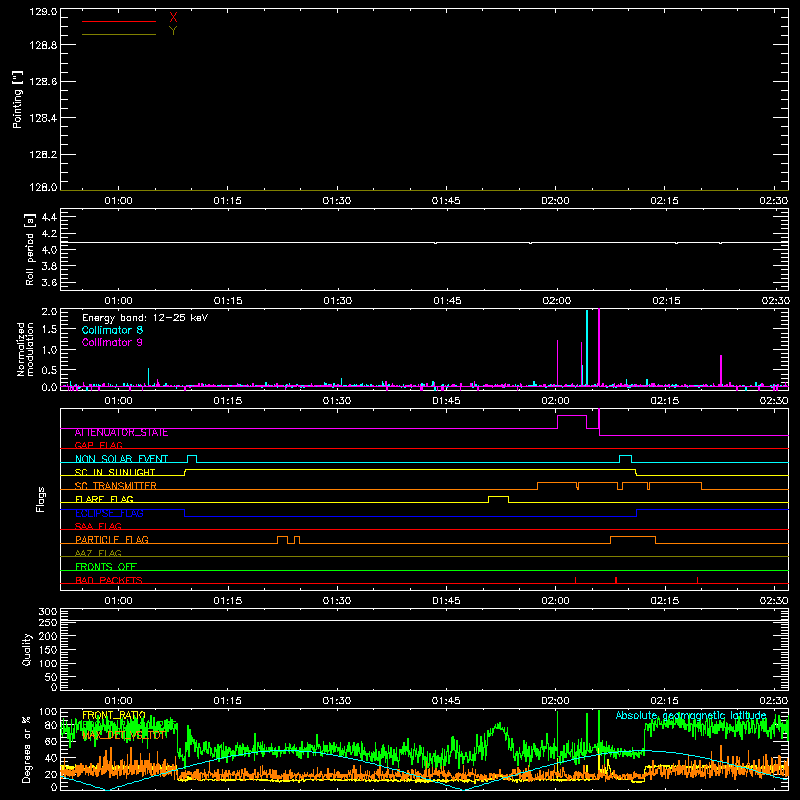Click the Collimator 9 spike near 02:23
This screenshot has height=800, width=800.
point(721,370)
